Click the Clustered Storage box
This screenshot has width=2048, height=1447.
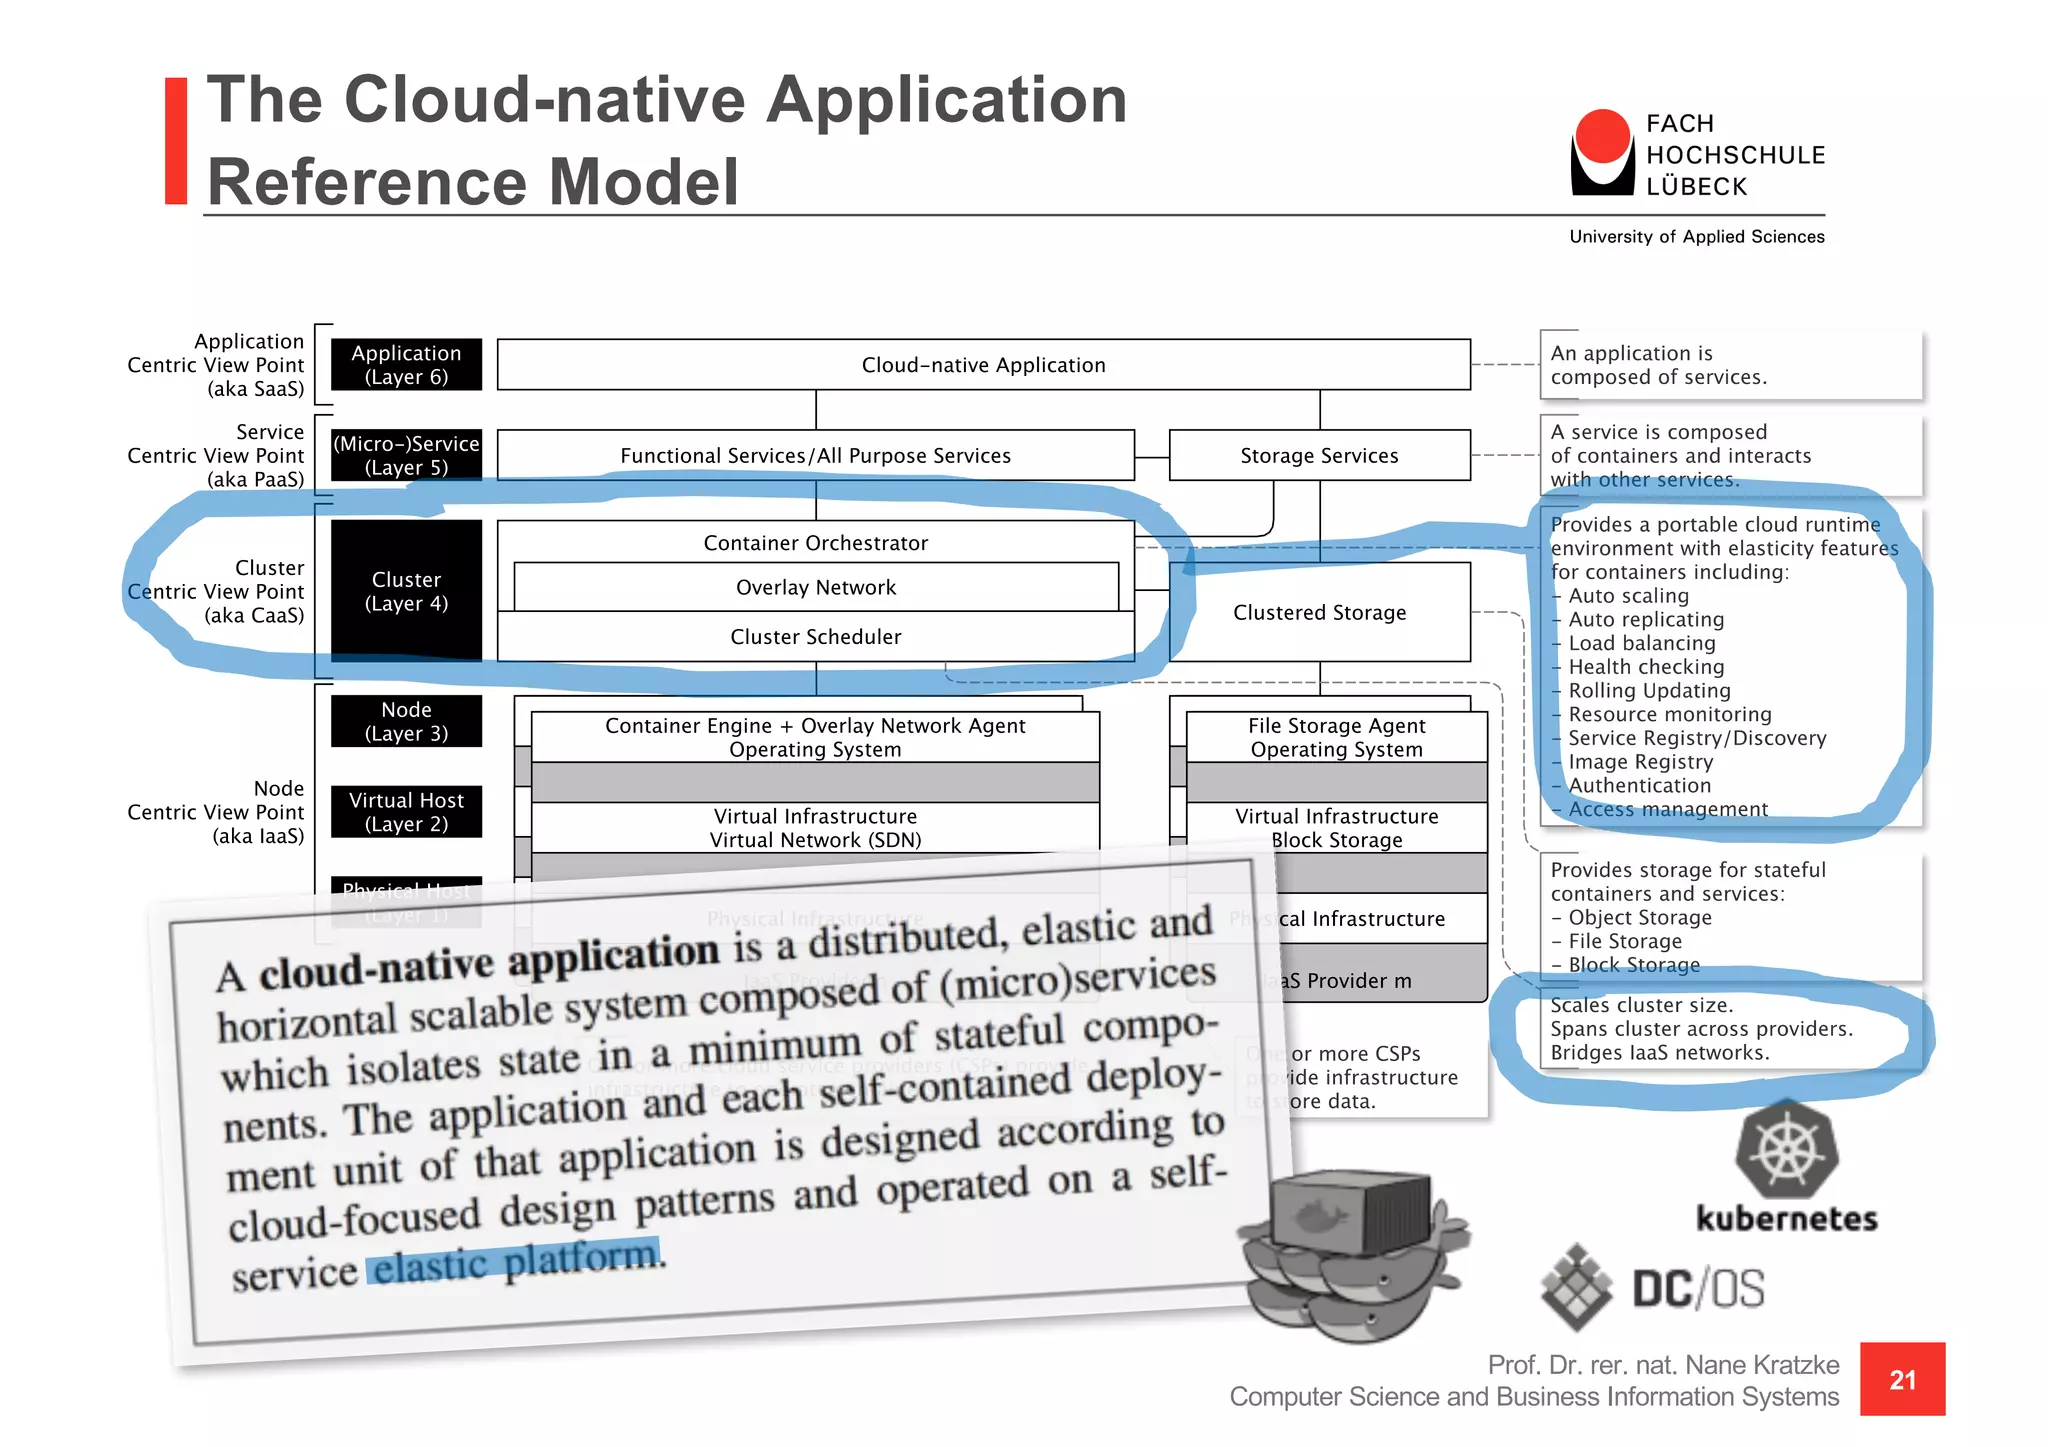coord(1320,612)
